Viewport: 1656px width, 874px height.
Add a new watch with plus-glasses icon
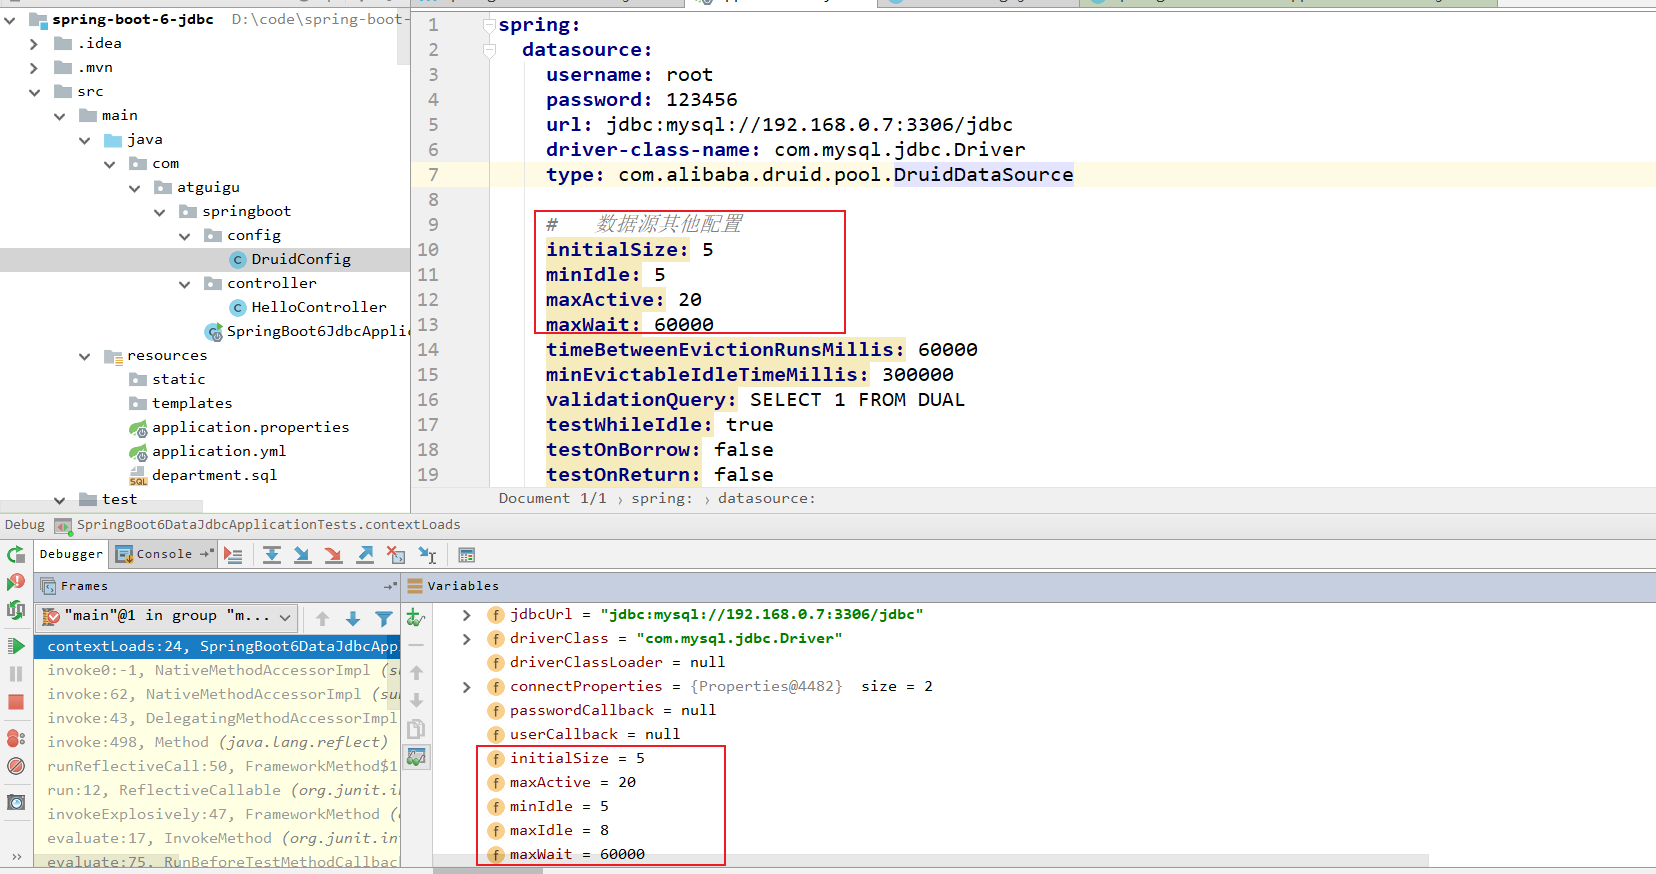416,618
